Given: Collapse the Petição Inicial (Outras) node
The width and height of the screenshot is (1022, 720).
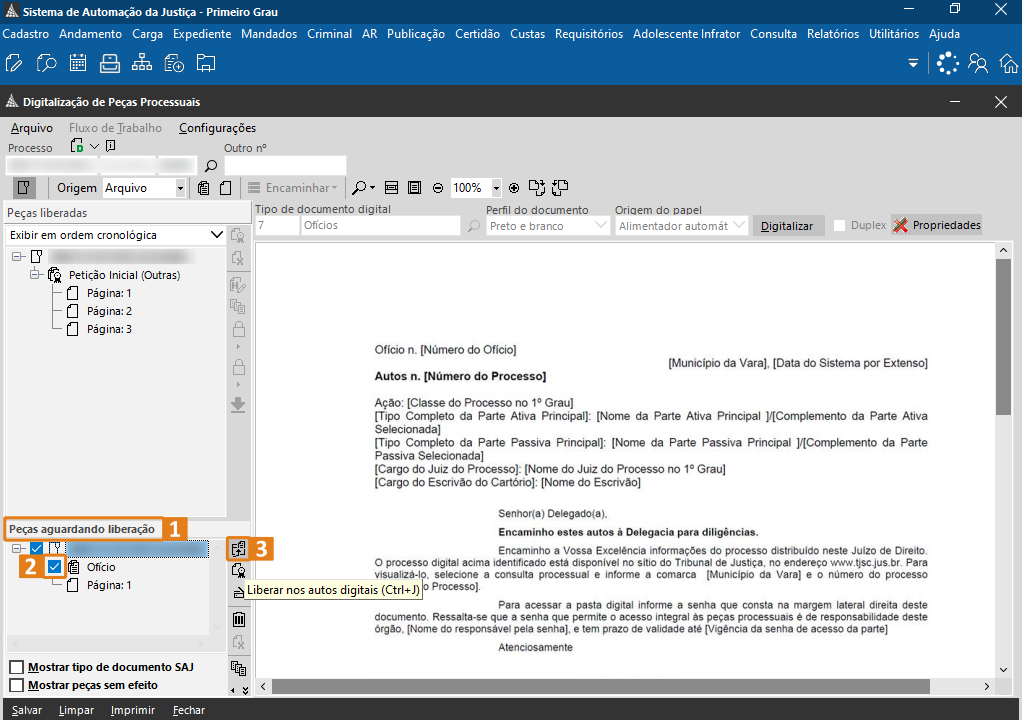Looking at the screenshot, I should pyautogui.click(x=35, y=275).
